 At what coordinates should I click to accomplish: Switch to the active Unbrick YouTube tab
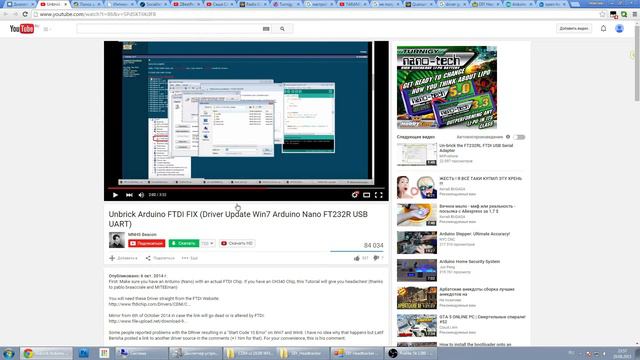(x=53, y=4)
